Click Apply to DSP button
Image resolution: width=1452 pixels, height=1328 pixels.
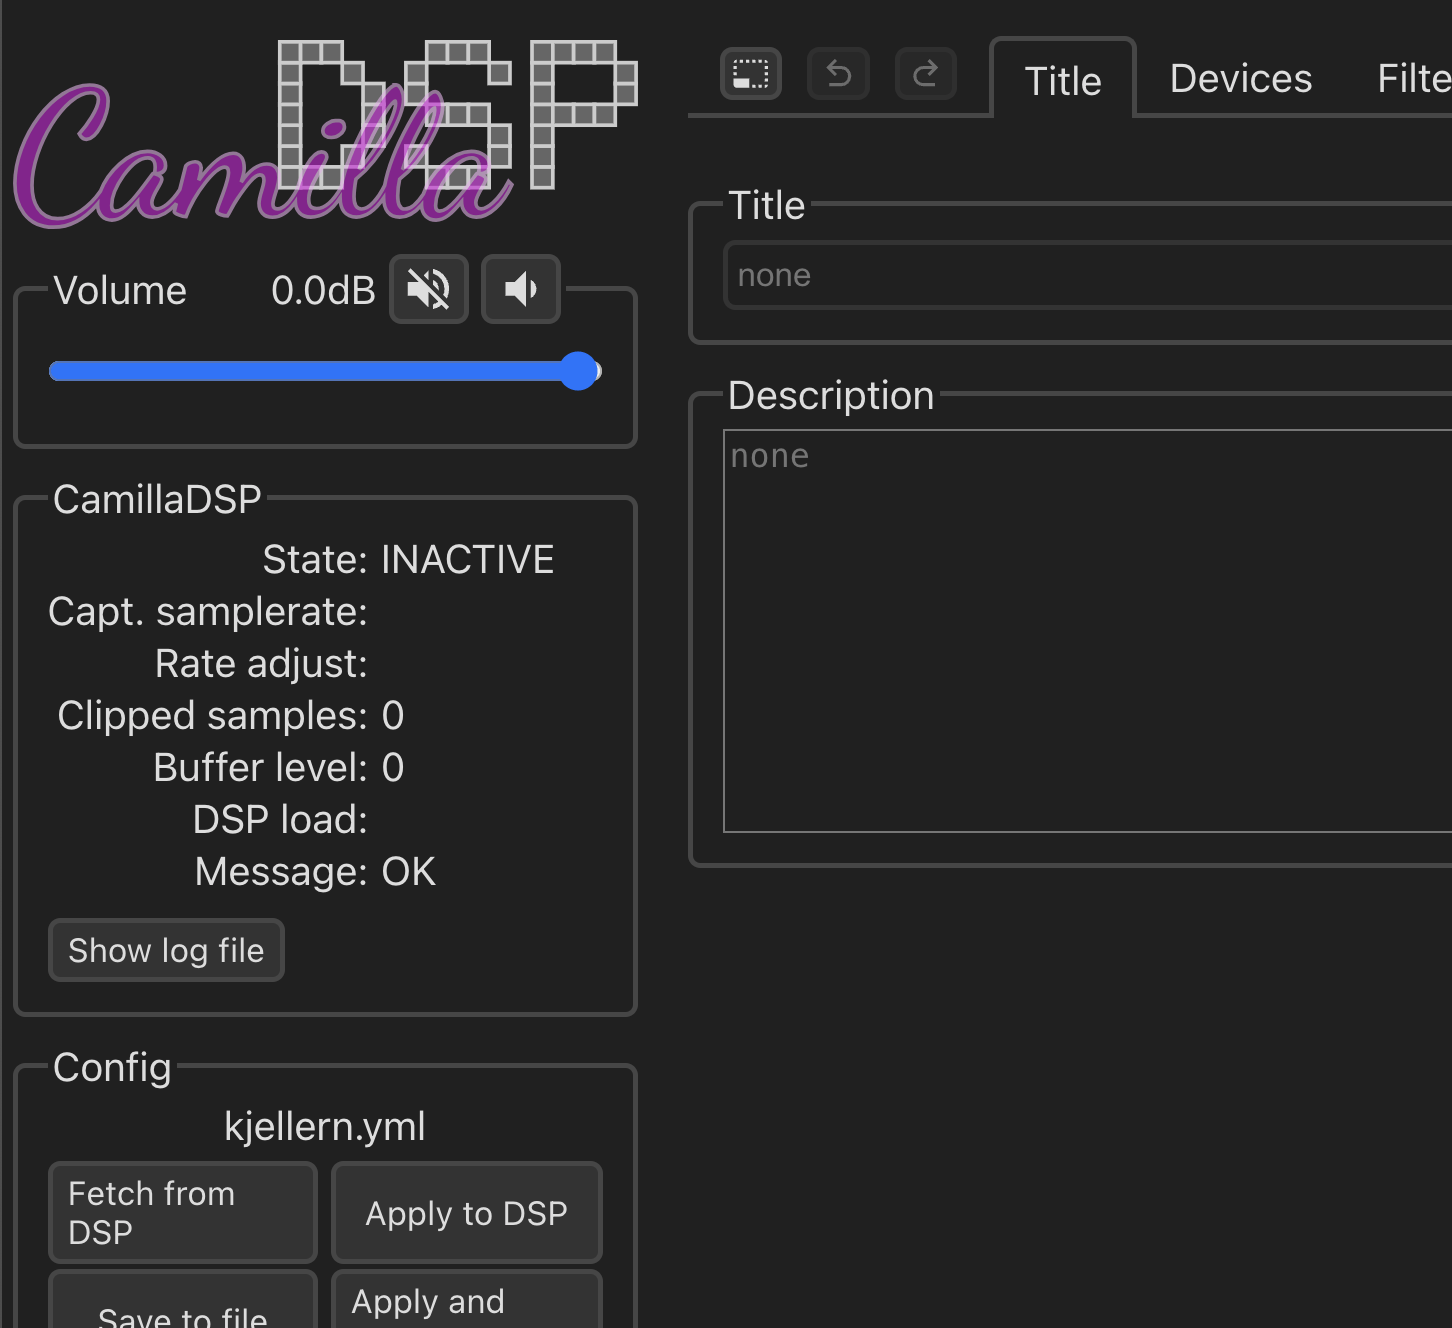click(x=467, y=1212)
